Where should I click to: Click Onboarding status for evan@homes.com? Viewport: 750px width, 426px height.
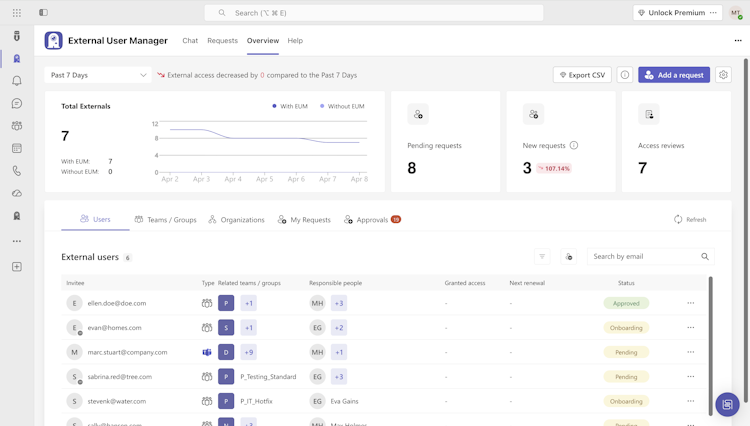[x=626, y=328]
